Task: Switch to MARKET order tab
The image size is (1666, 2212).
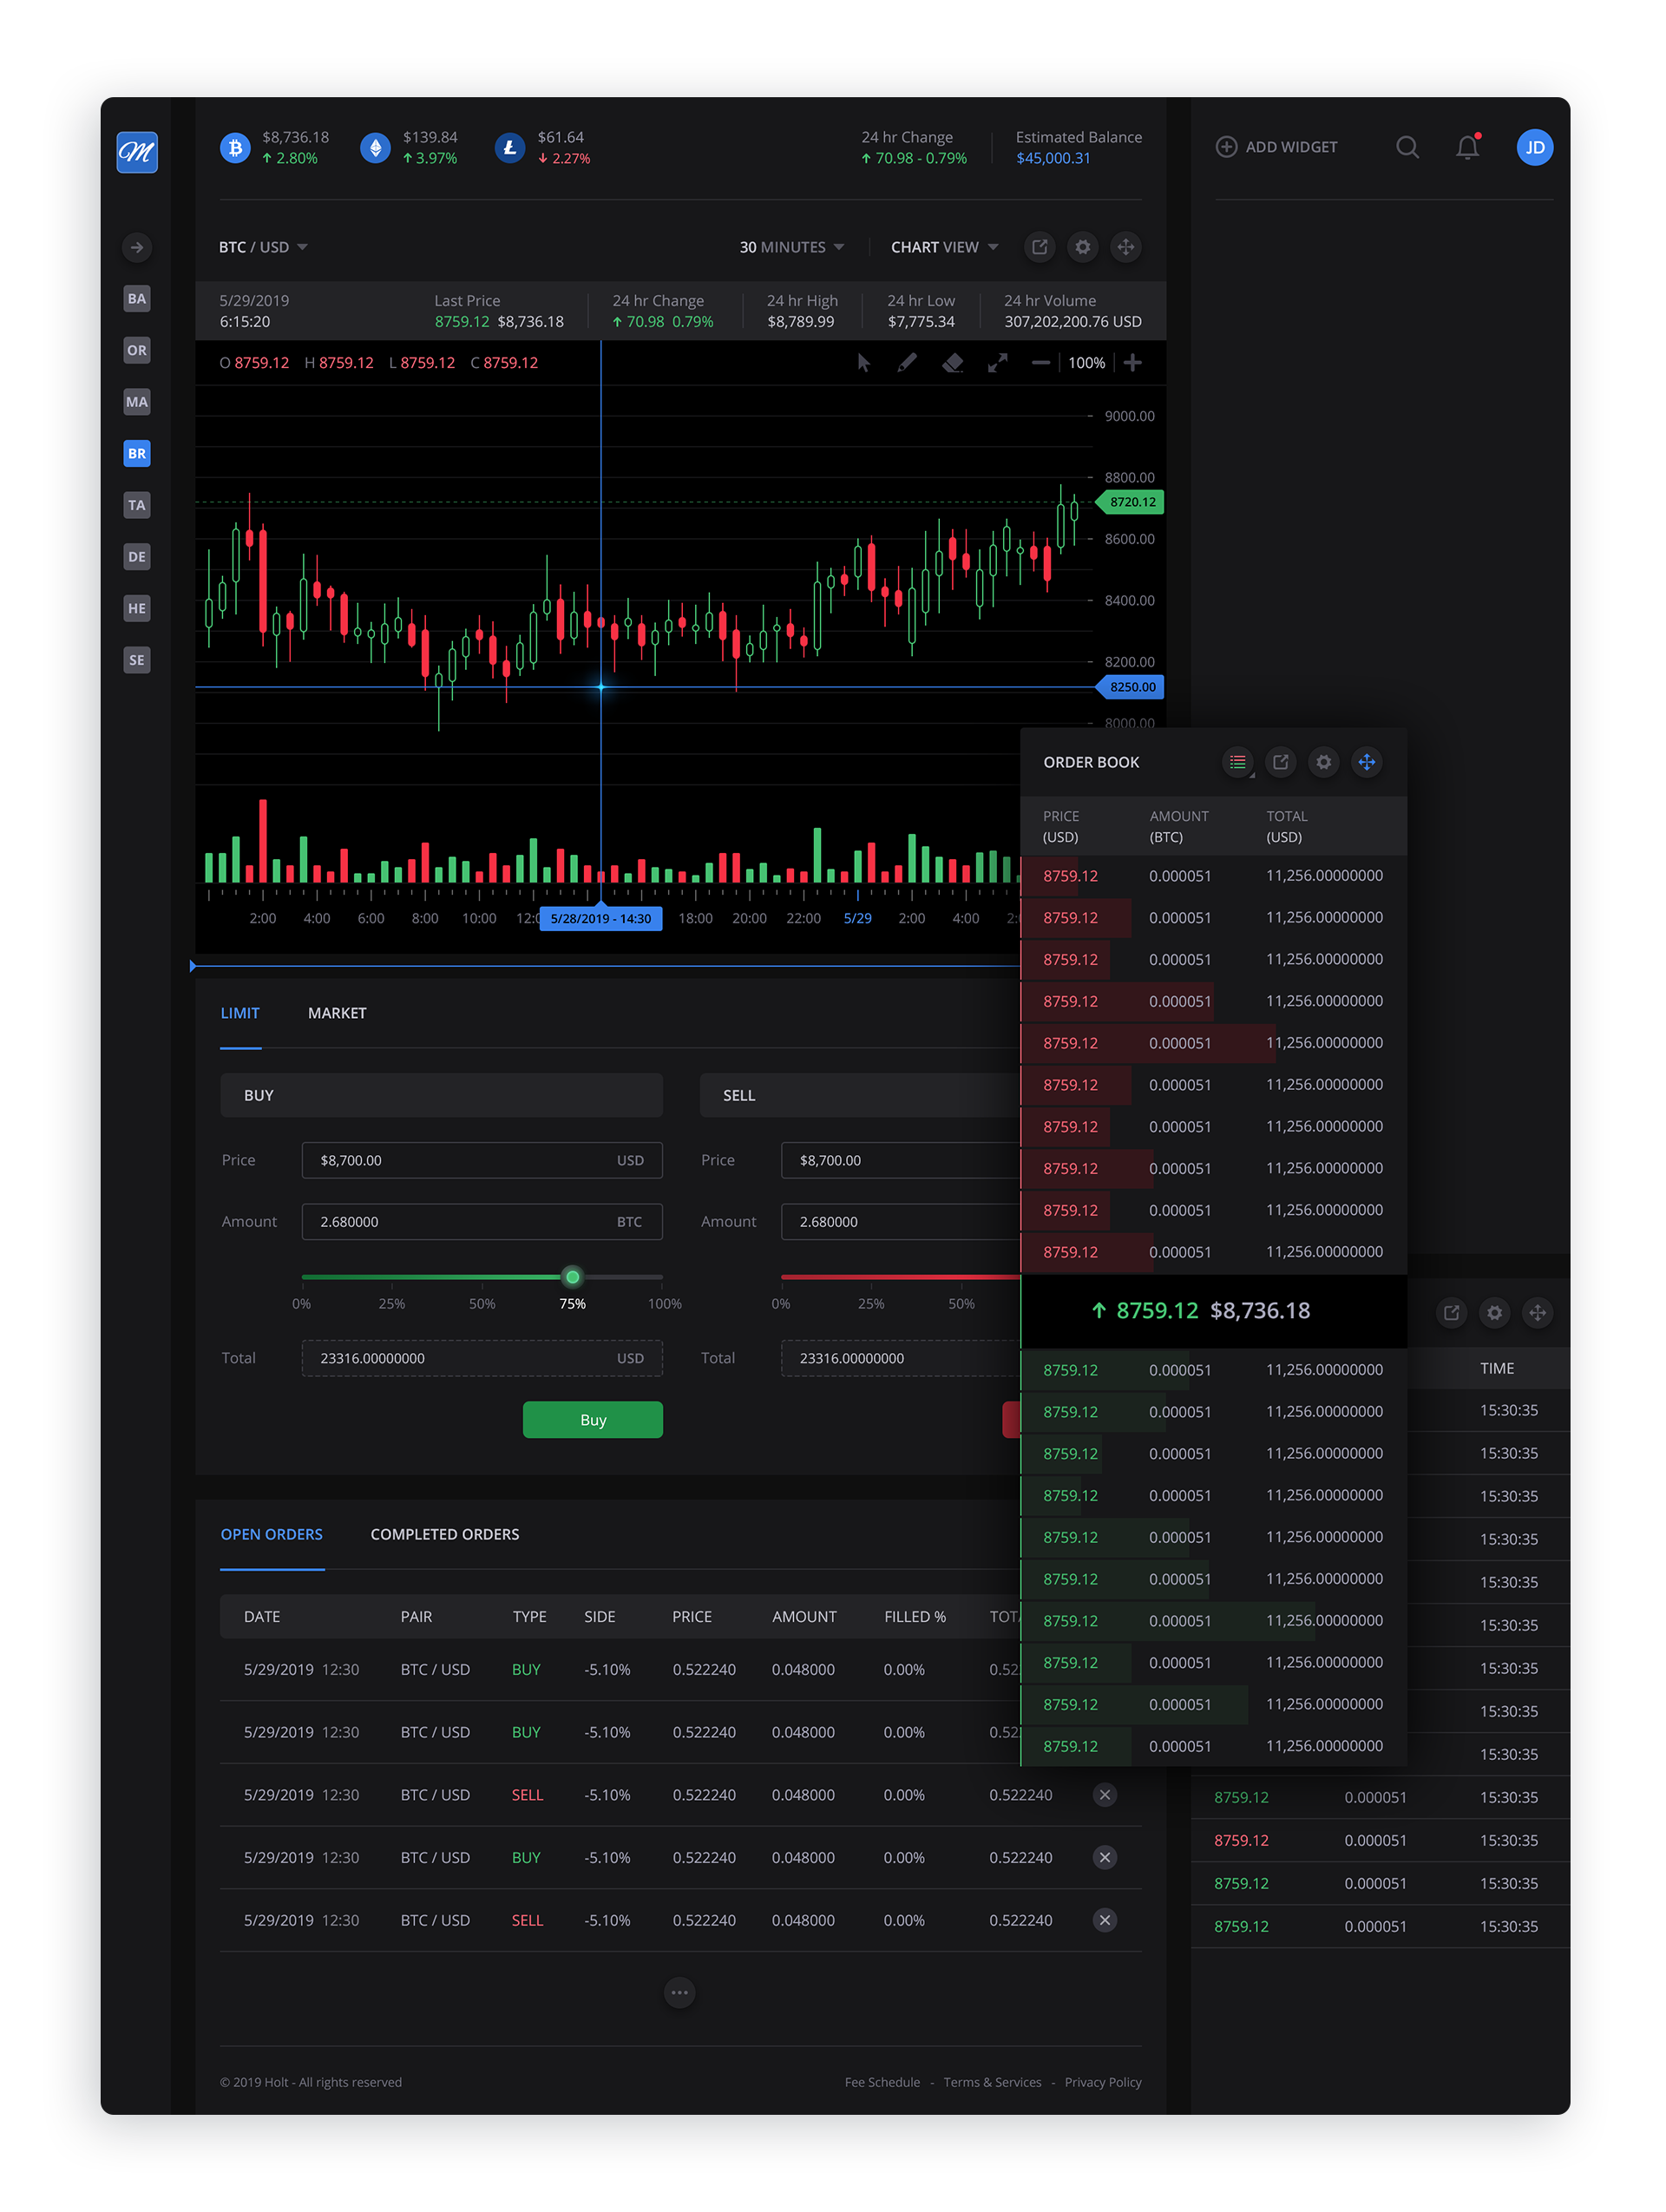Action: coord(337,1013)
